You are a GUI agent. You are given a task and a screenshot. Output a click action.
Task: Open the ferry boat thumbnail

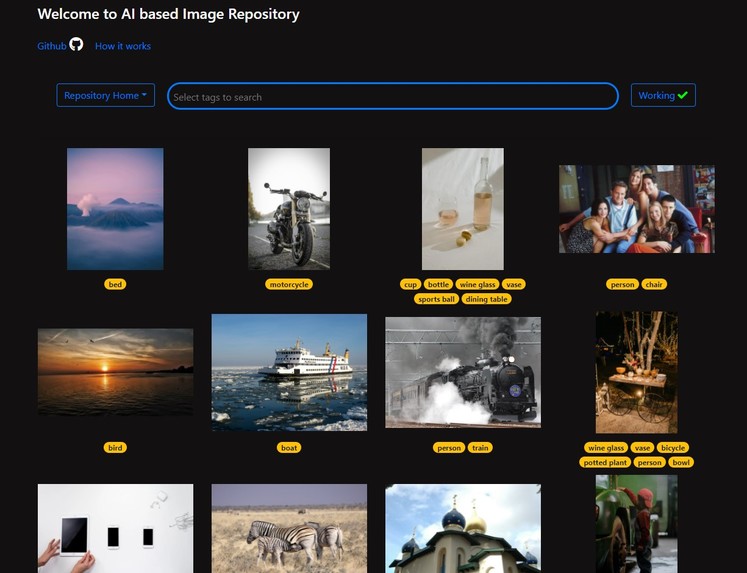pyautogui.click(x=289, y=372)
